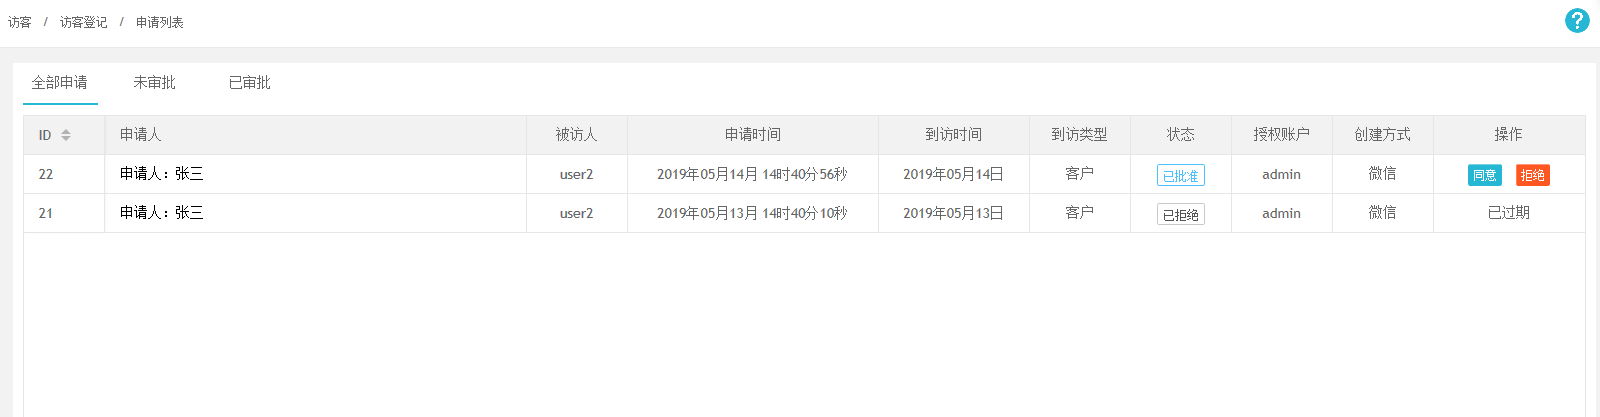Screen dimensions: 1600x417
Task: Approve request 22 with 同意 button
Action: (x=1484, y=175)
